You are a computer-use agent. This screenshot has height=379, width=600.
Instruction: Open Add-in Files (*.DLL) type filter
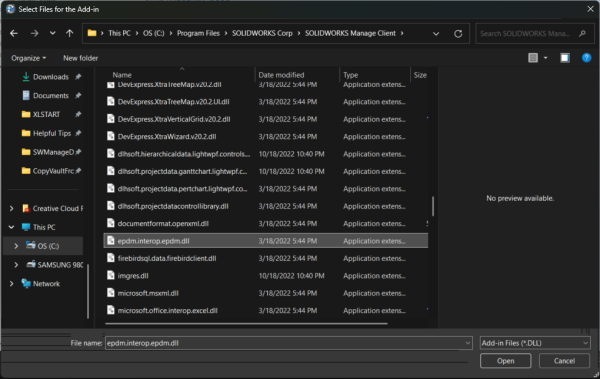click(x=535, y=343)
